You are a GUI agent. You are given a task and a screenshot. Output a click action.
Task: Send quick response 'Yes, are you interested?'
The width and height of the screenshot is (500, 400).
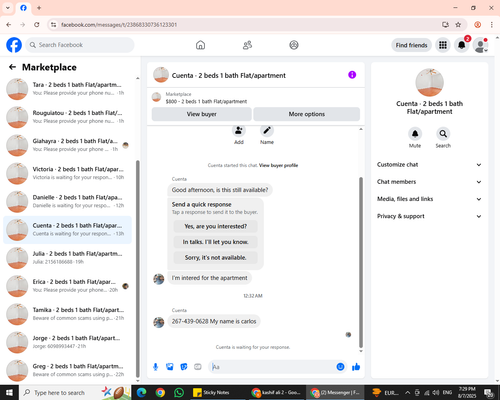pos(216,226)
